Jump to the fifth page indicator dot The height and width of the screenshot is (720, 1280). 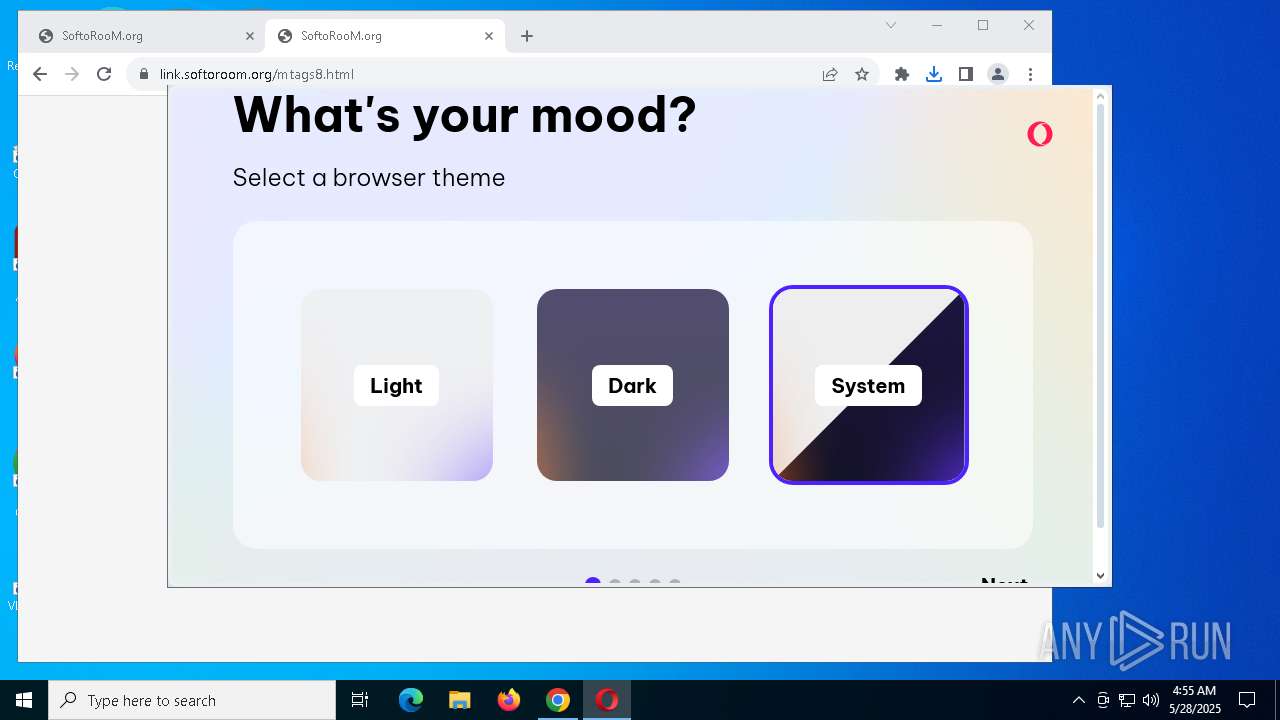[675, 583]
